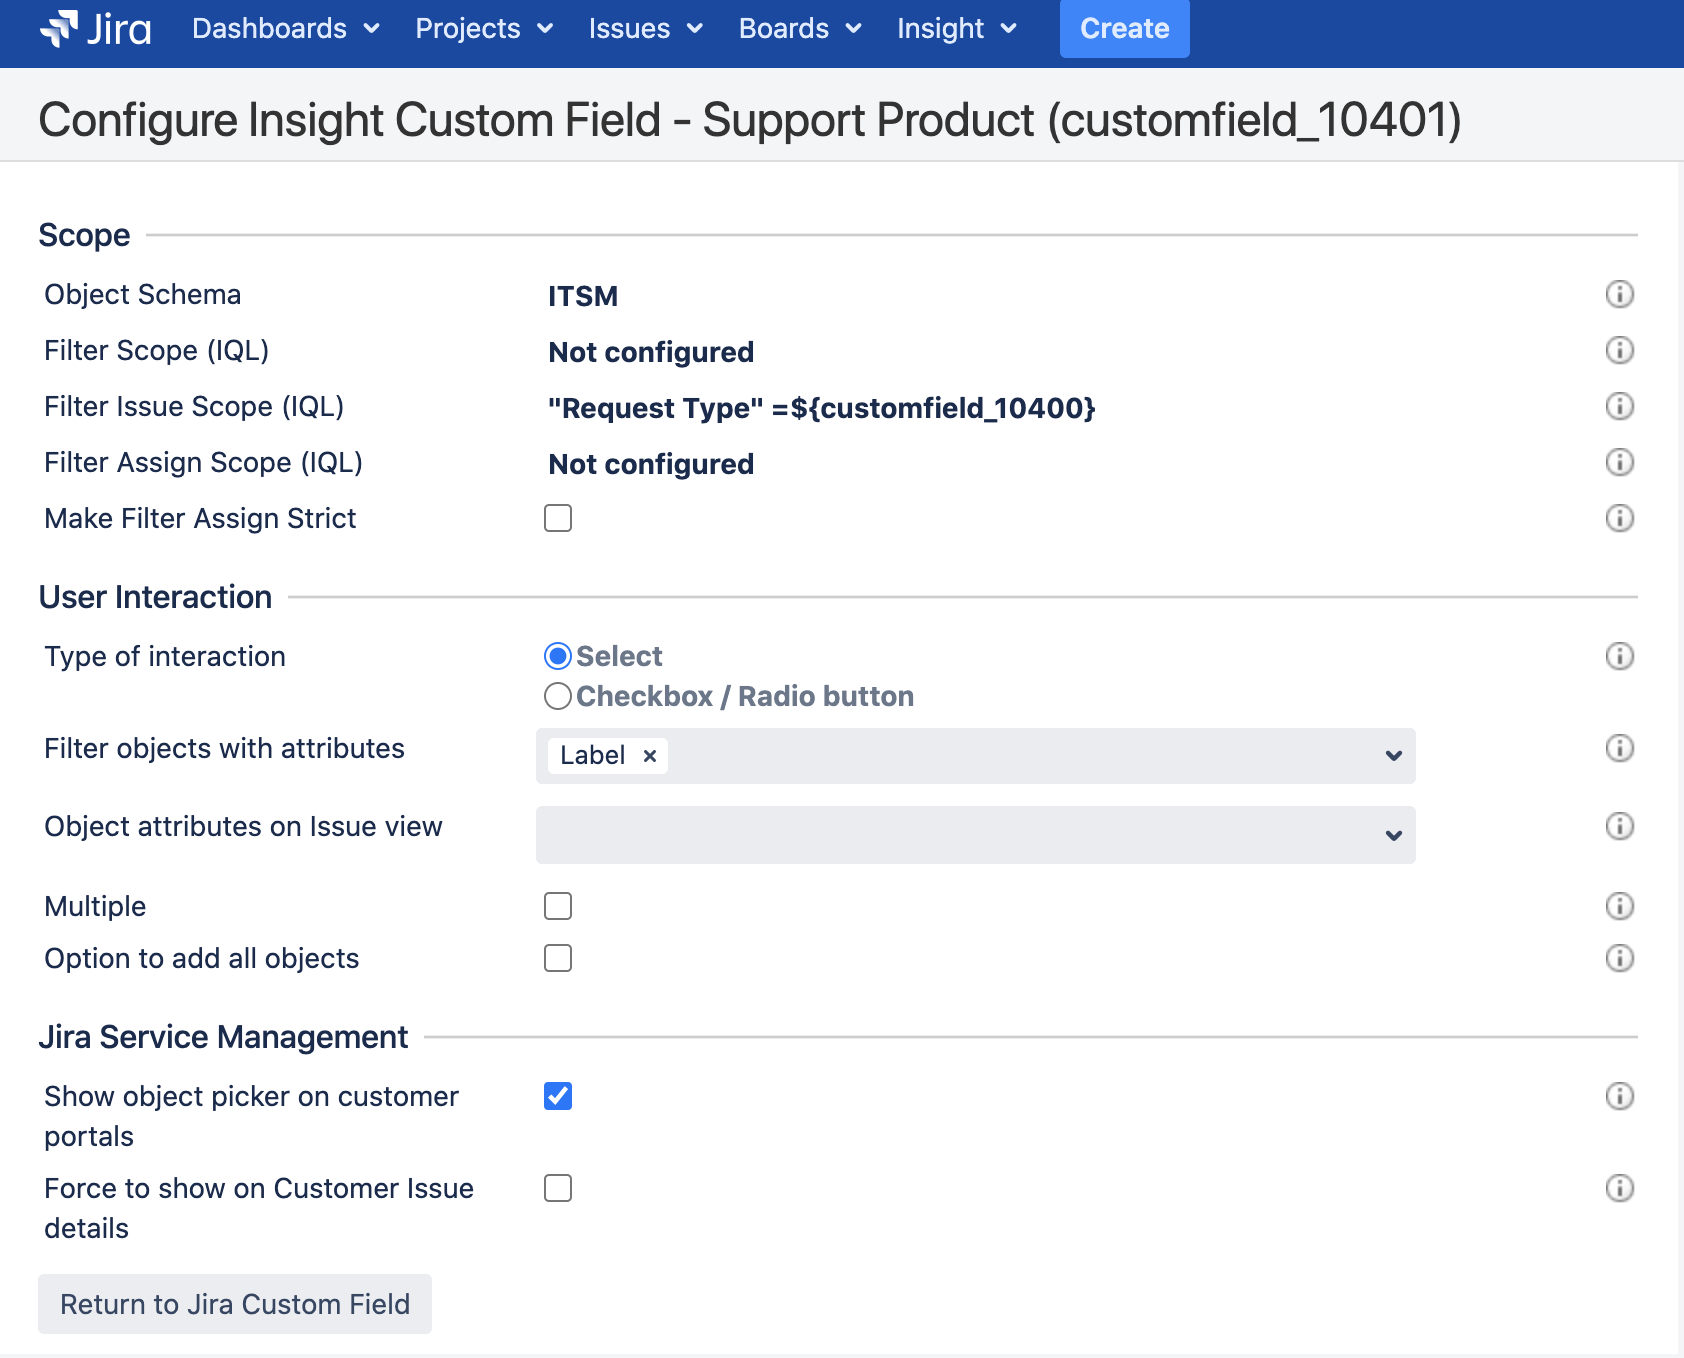The height and width of the screenshot is (1358, 1684).
Task: Show info for customer portals object picker
Action: click(1619, 1096)
